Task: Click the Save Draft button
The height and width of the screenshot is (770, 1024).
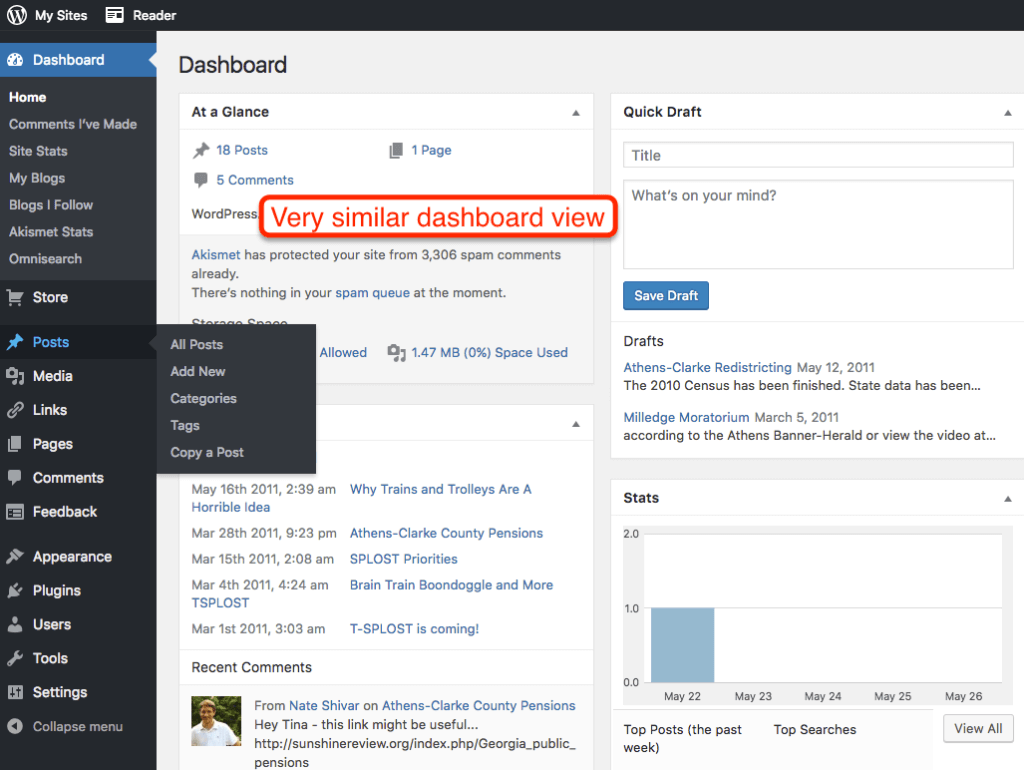Action: pos(665,295)
